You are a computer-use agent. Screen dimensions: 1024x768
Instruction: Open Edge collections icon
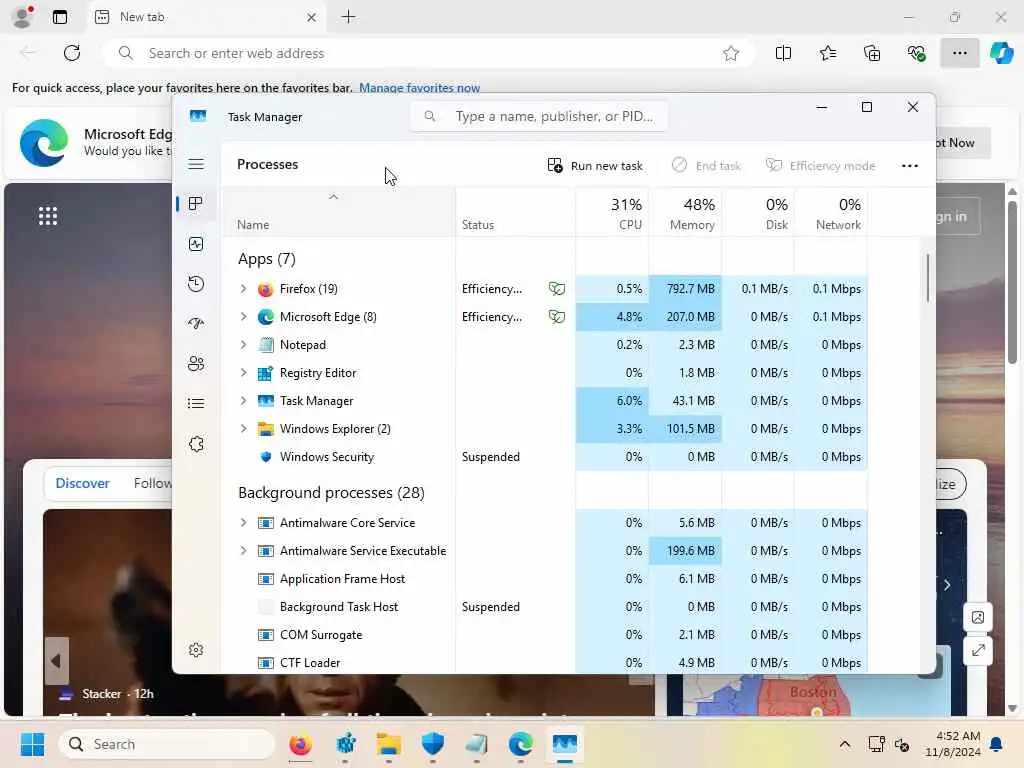pyautogui.click(x=872, y=53)
